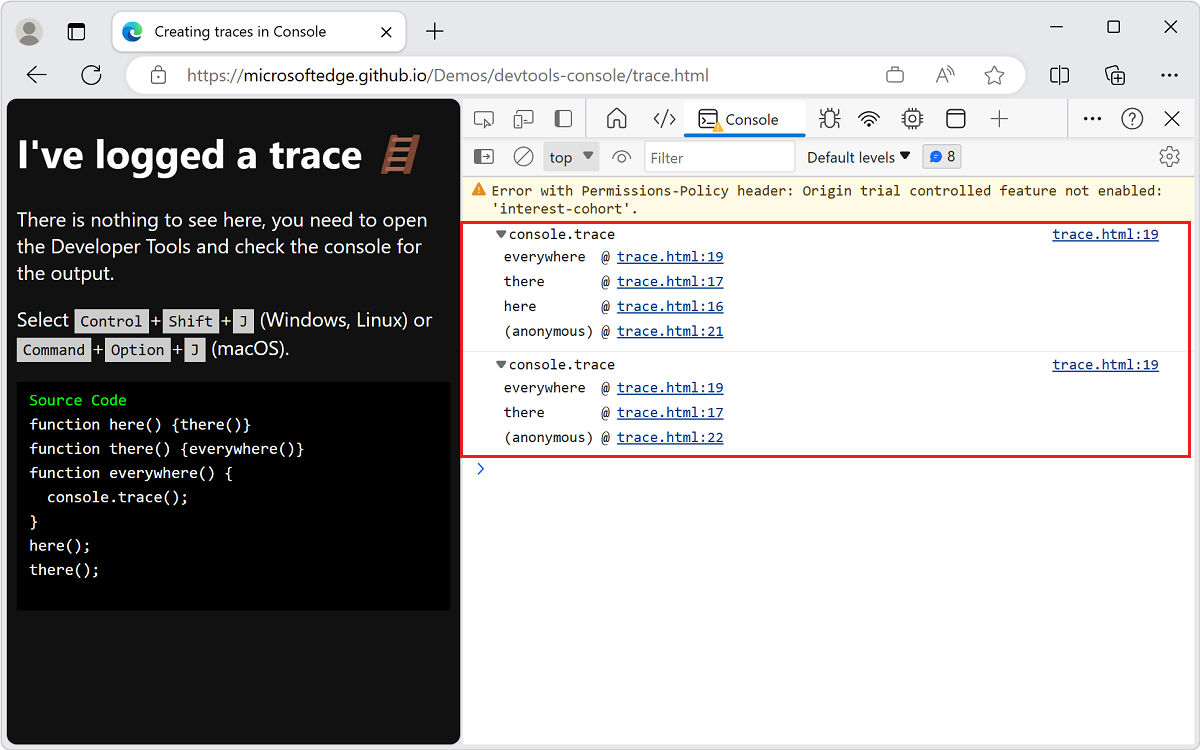Switch to the Console tab

[745, 118]
